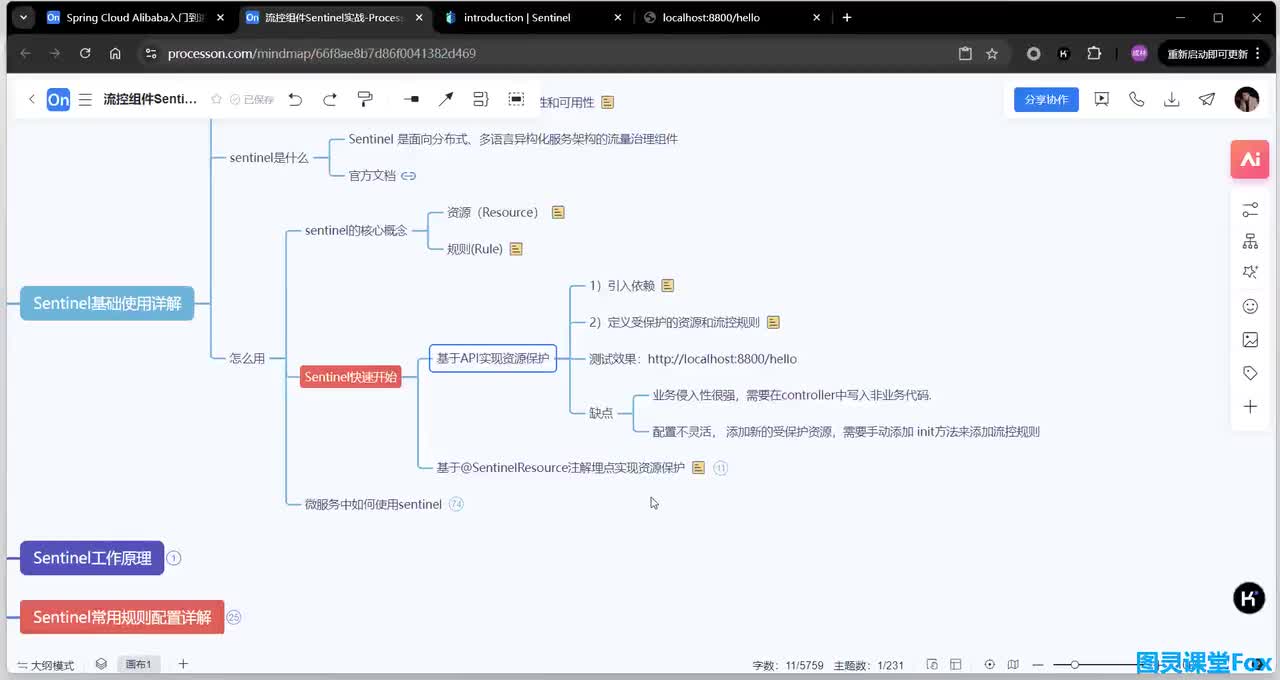This screenshot has width=1280, height=680.
Task: Open the emoji sticker panel
Action: coord(1250,306)
